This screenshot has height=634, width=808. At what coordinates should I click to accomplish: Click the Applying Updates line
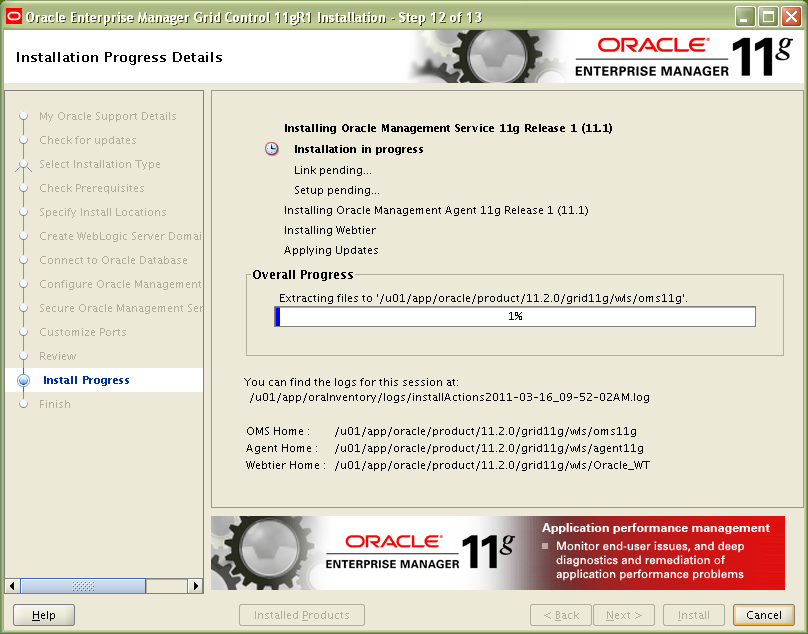pos(331,250)
